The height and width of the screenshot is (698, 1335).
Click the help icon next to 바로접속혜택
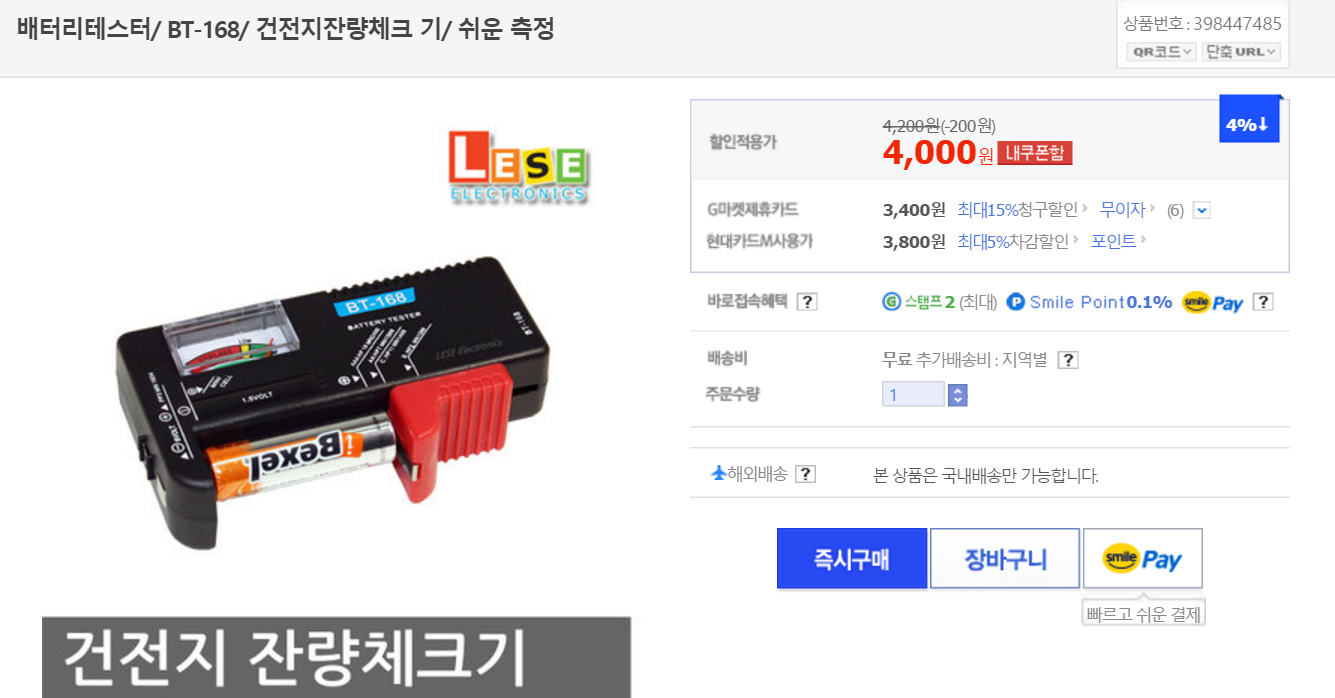point(807,302)
